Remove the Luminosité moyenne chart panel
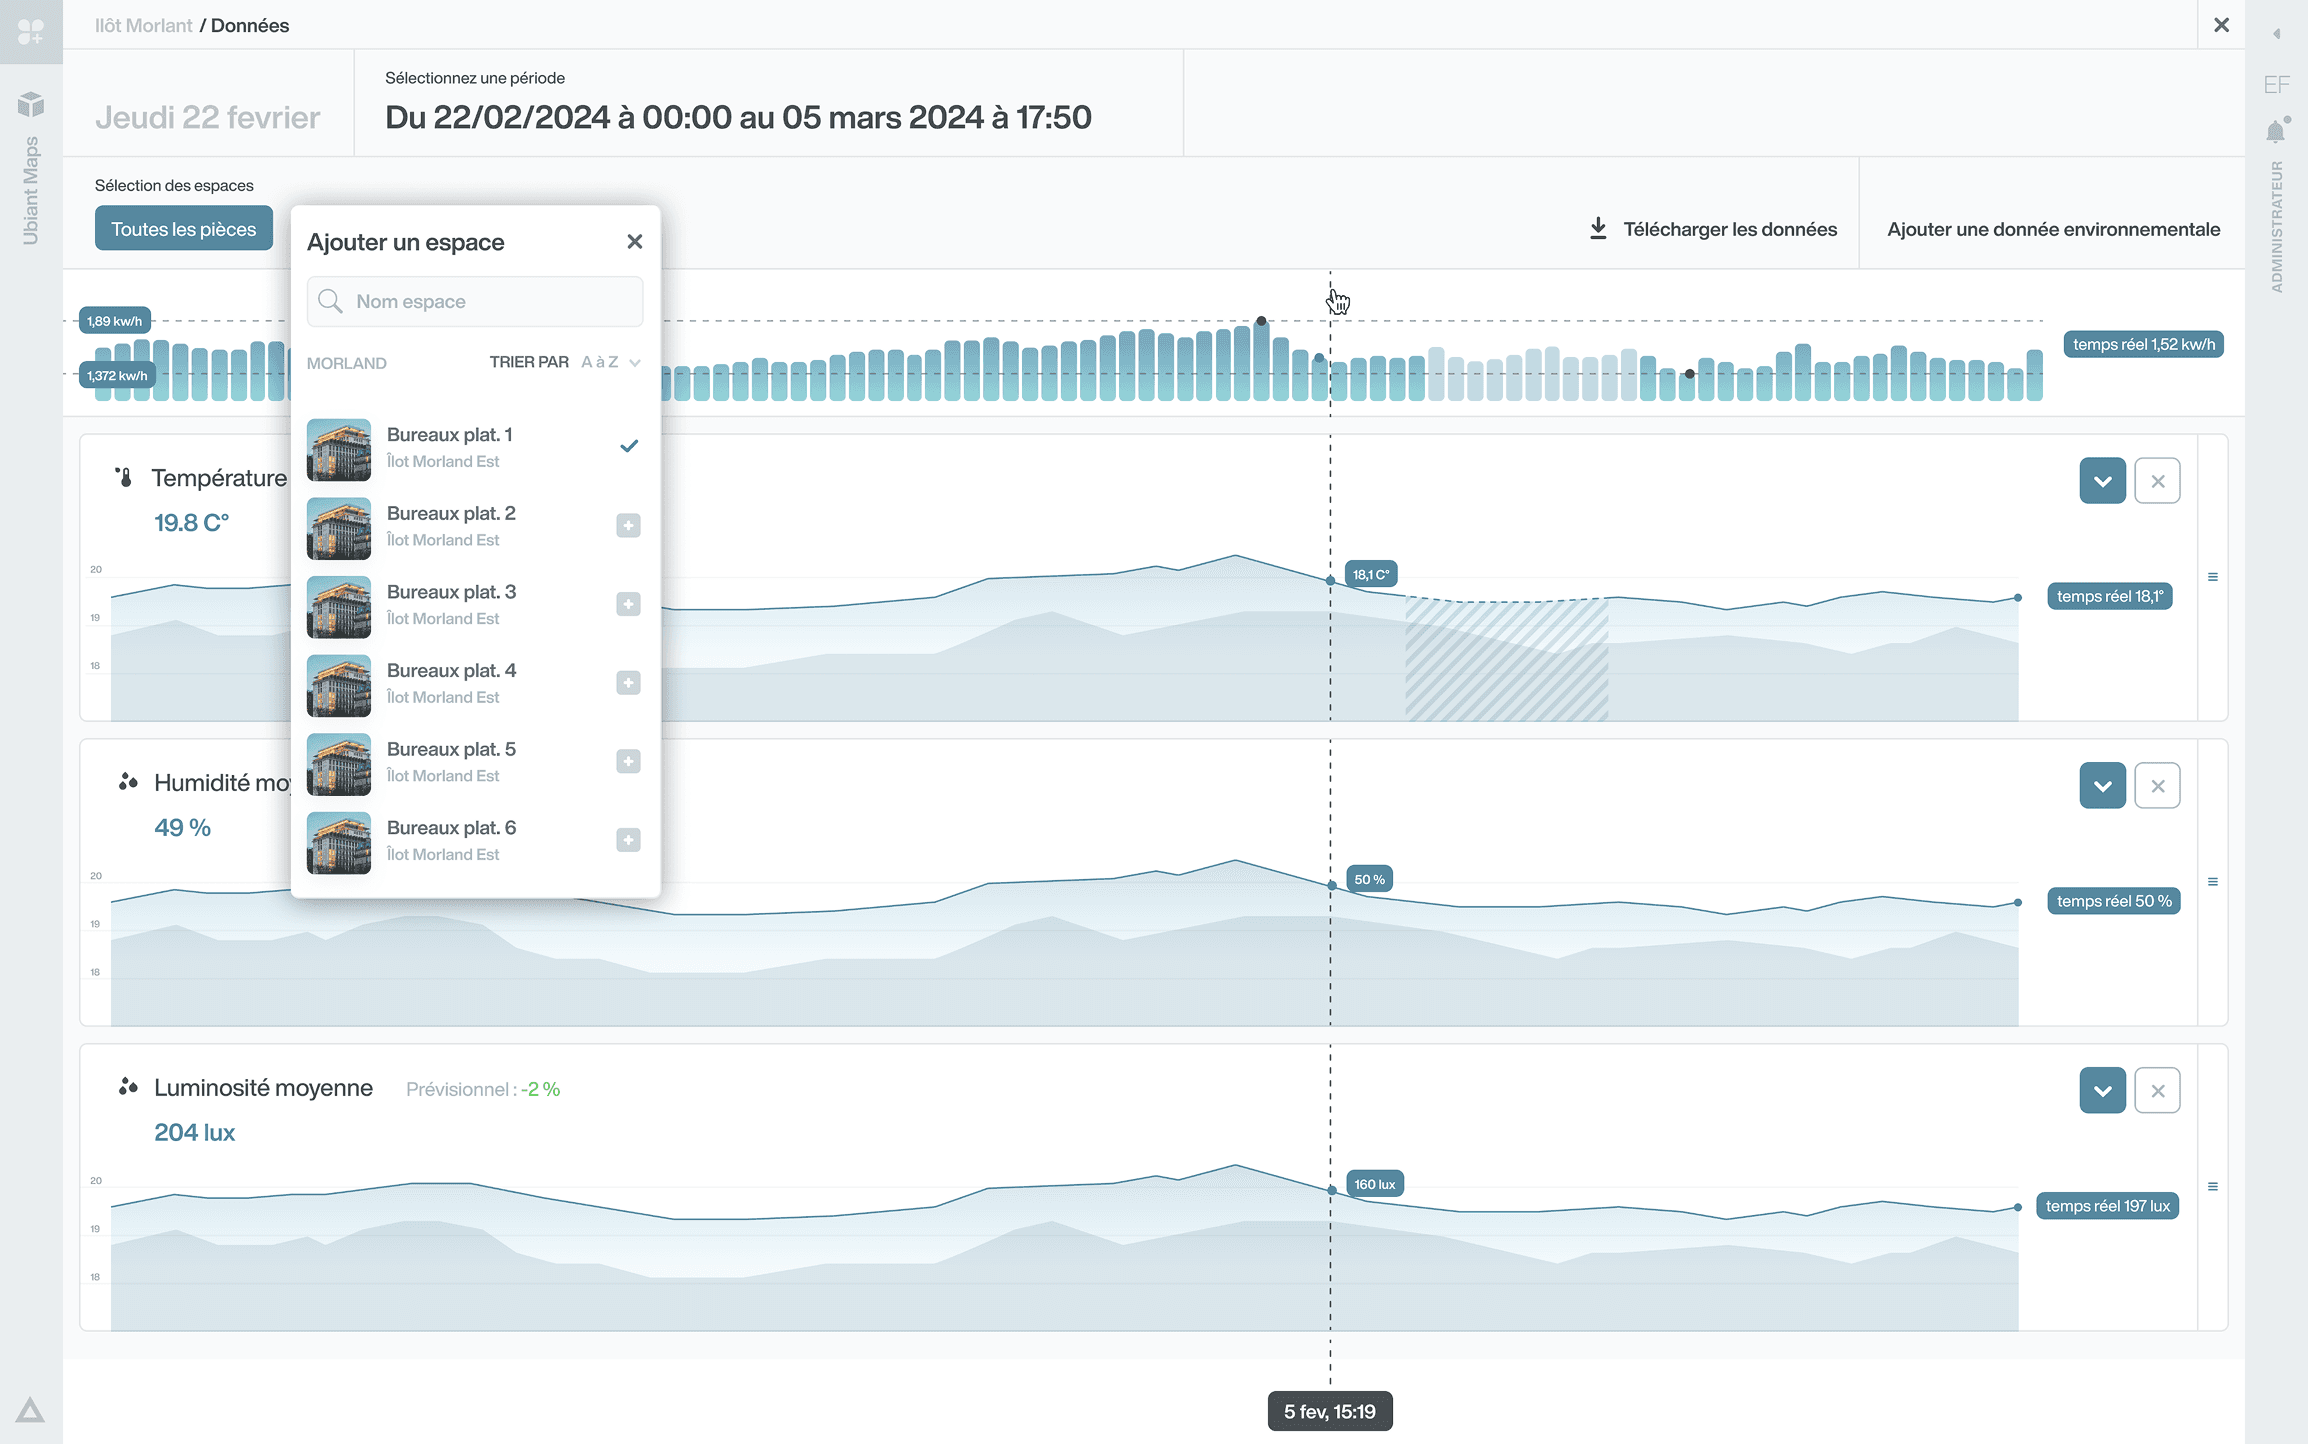2308x1444 pixels. 2157,1091
